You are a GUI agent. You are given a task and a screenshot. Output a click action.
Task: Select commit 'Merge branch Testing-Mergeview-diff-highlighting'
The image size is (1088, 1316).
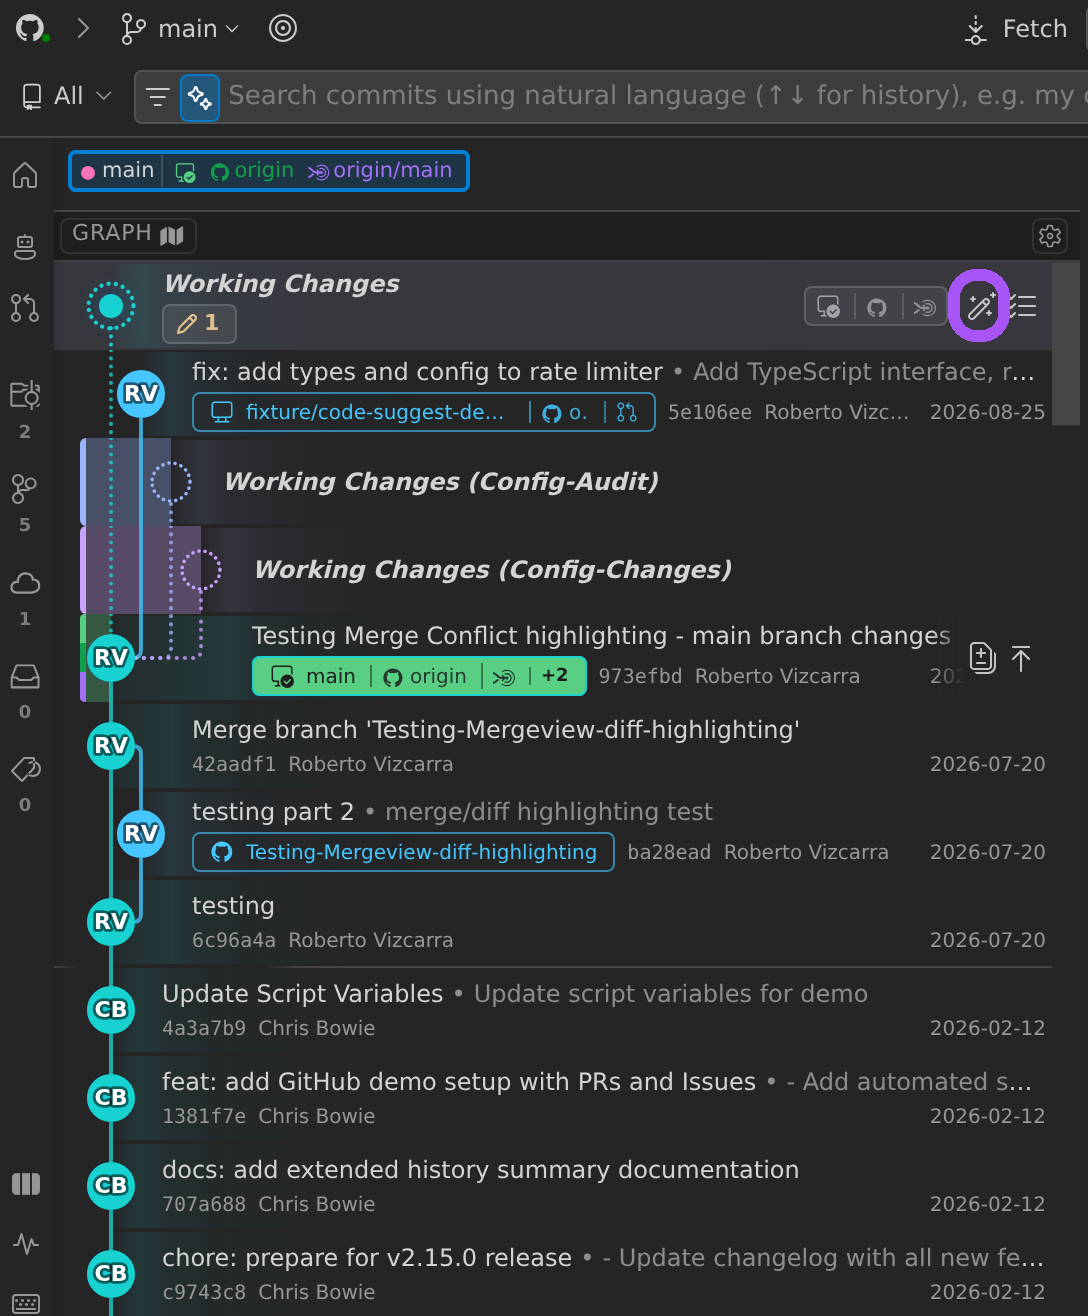553,746
